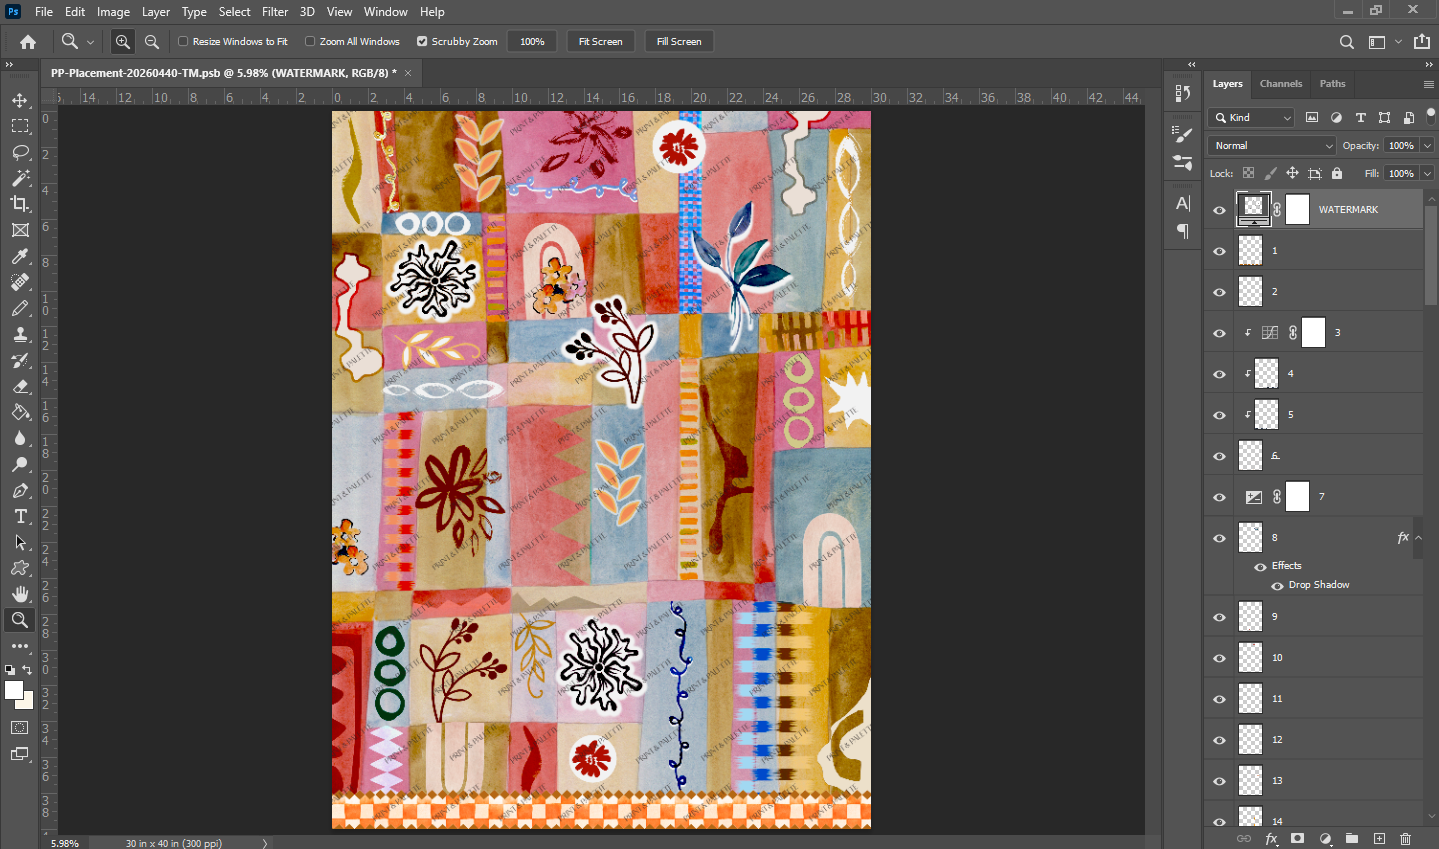Image resolution: width=1439 pixels, height=849 pixels.
Task: Hide the WATERMARK layer
Action: tap(1219, 210)
